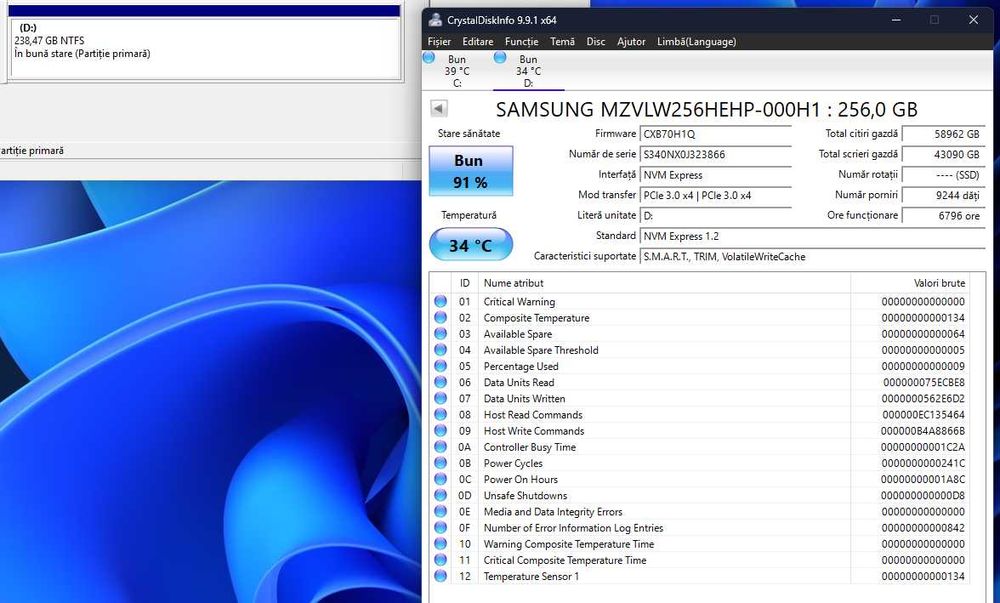Click the Unsafe Shutdowns attribute name

pyautogui.click(x=525, y=495)
